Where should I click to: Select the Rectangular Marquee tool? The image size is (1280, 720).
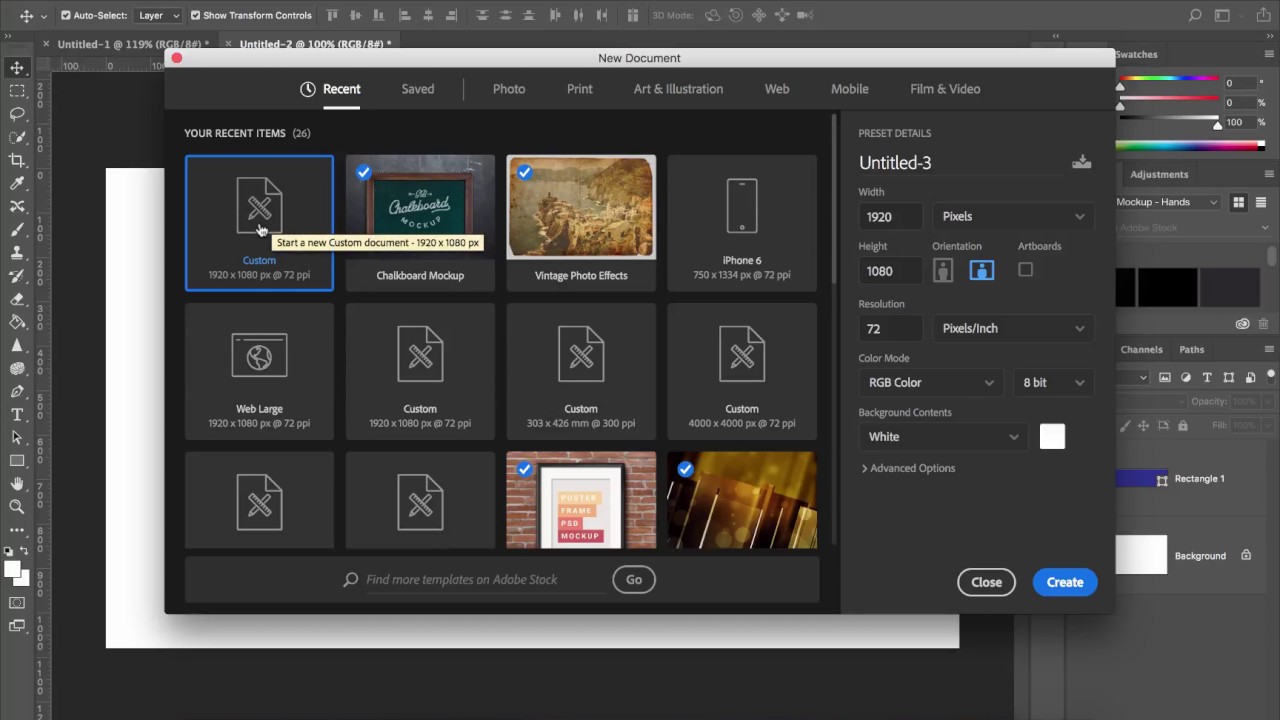(x=17, y=91)
